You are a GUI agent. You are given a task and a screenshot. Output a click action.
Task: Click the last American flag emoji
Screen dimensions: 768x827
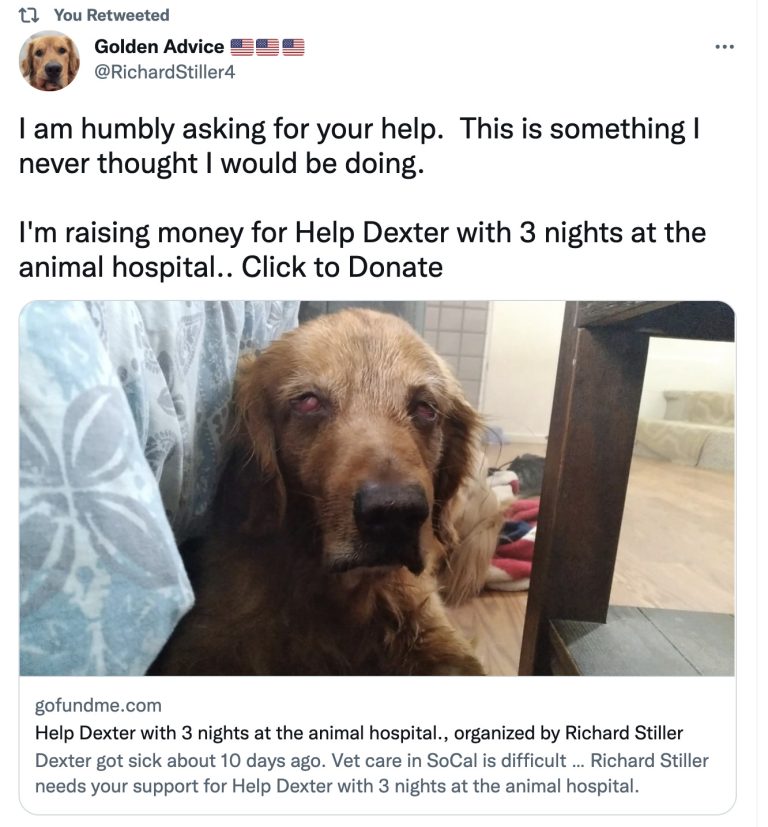coord(293,46)
